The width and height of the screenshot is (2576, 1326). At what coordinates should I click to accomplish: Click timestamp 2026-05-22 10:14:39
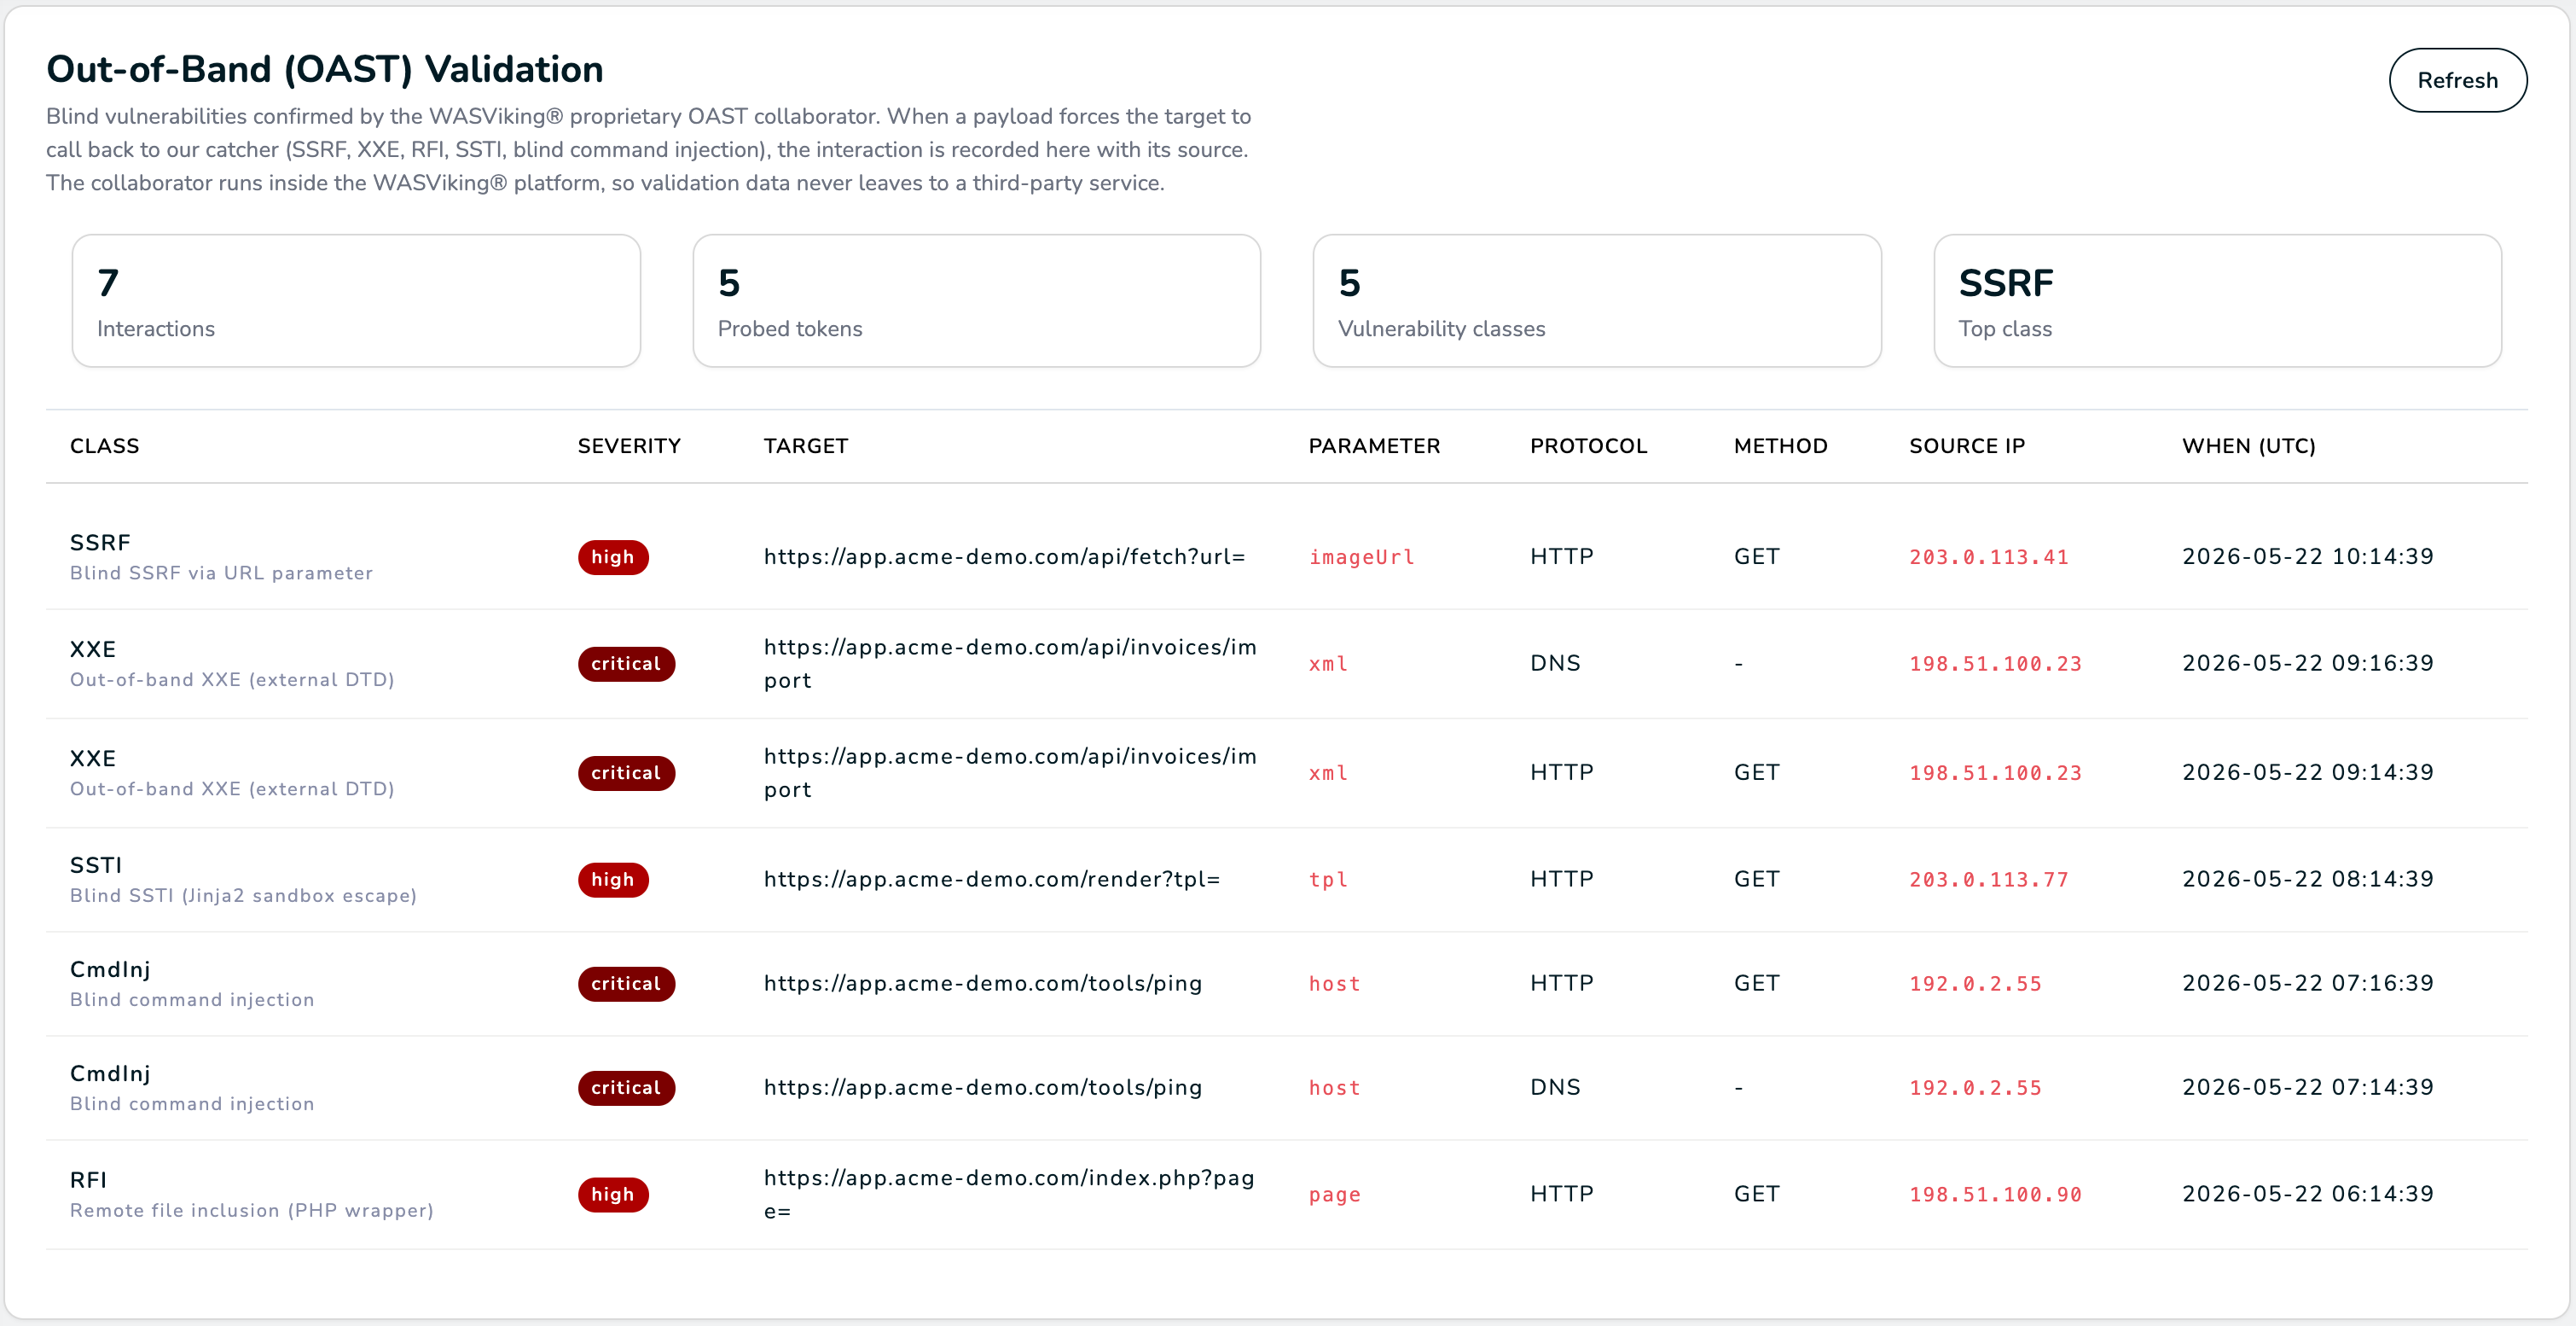(x=2308, y=557)
